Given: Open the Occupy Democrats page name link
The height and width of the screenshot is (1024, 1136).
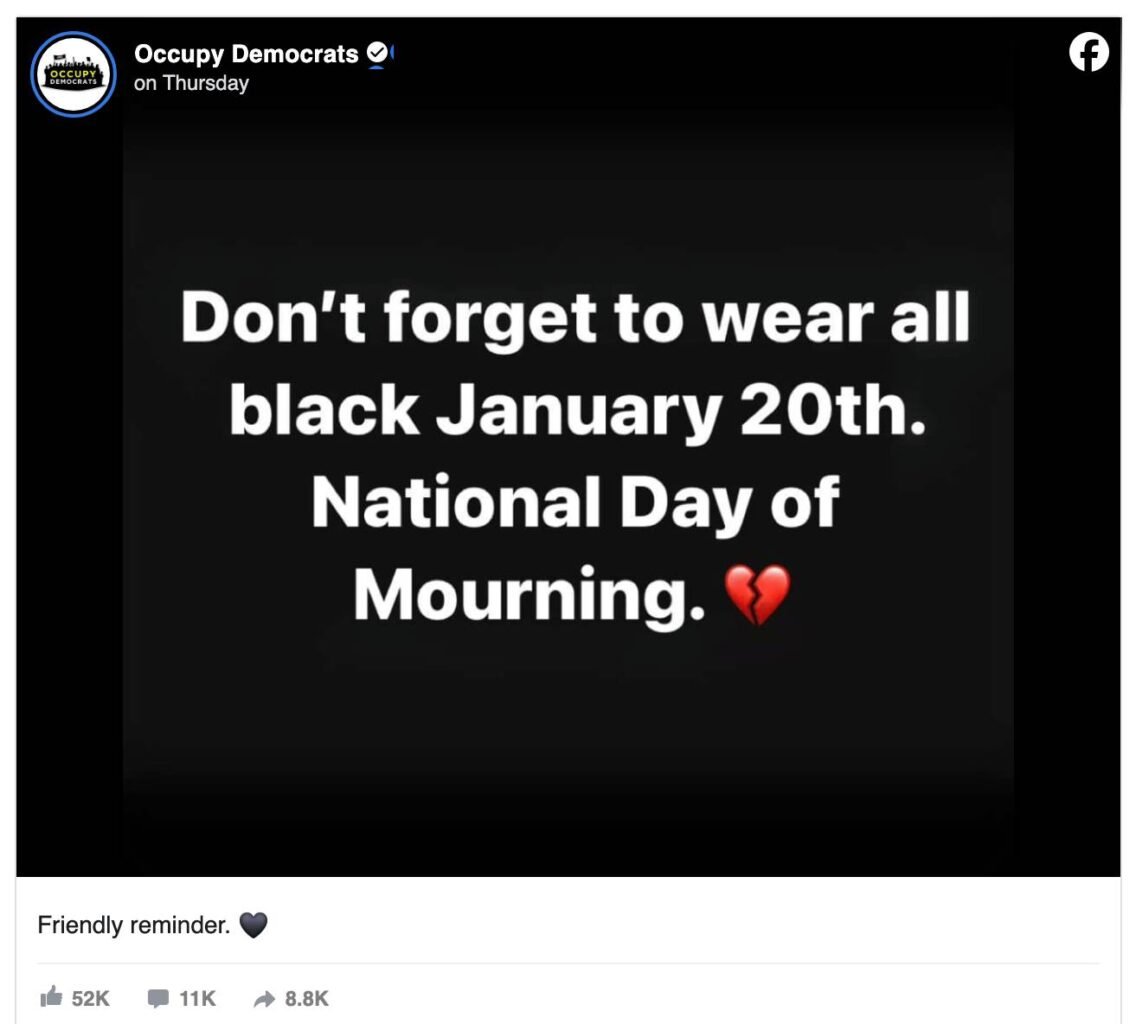Looking at the screenshot, I should [x=246, y=54].
